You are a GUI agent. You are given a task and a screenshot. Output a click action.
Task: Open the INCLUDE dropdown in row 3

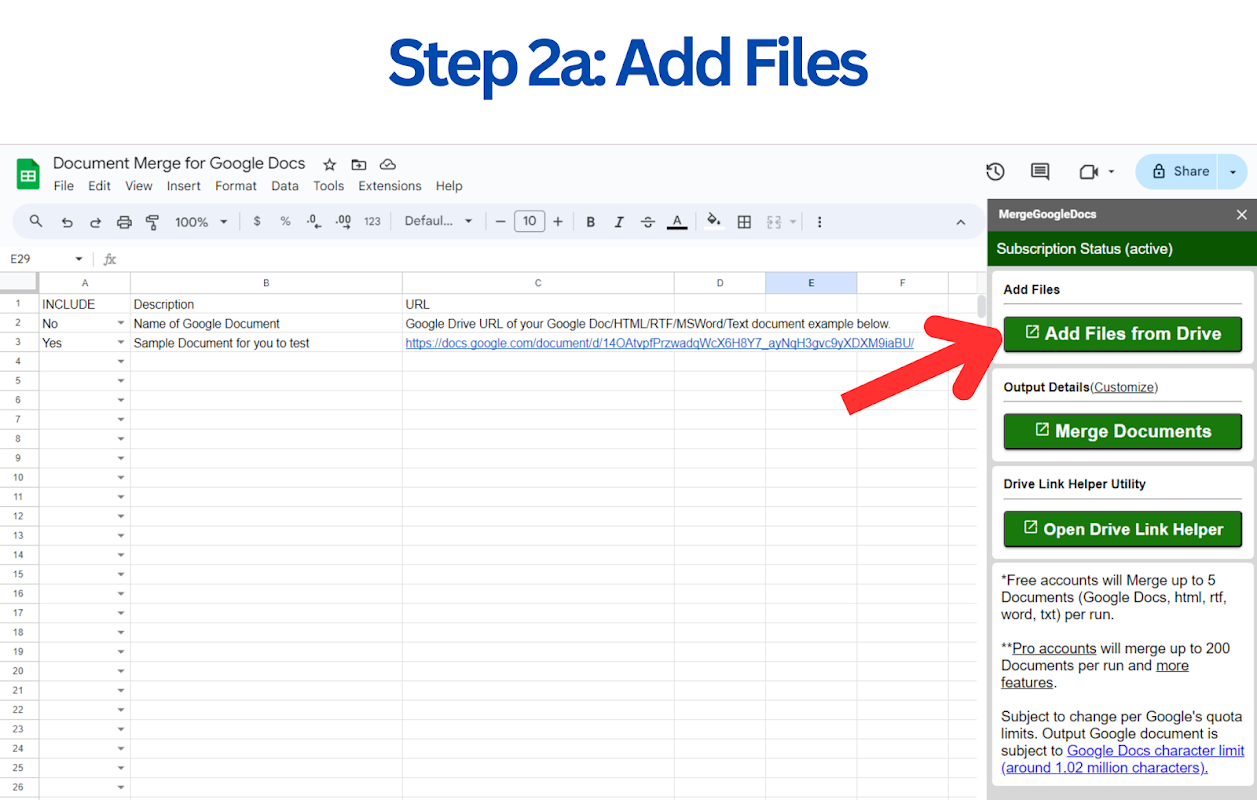click(x=121, y=342)
